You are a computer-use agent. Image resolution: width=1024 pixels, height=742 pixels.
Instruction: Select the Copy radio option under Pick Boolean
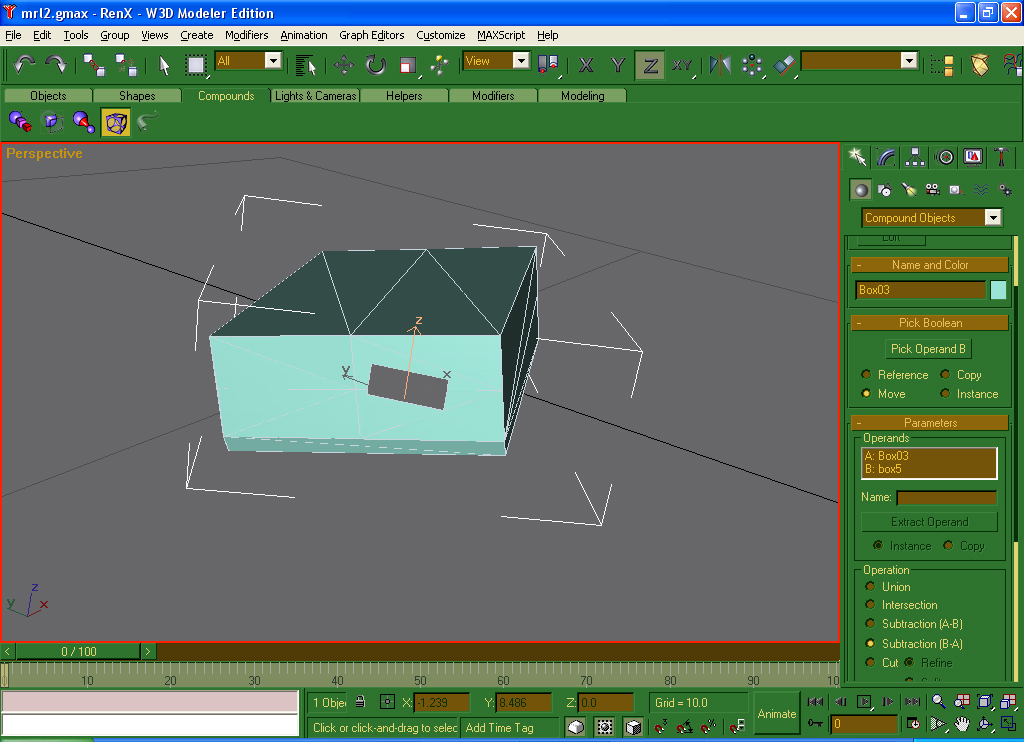point(945,375)
